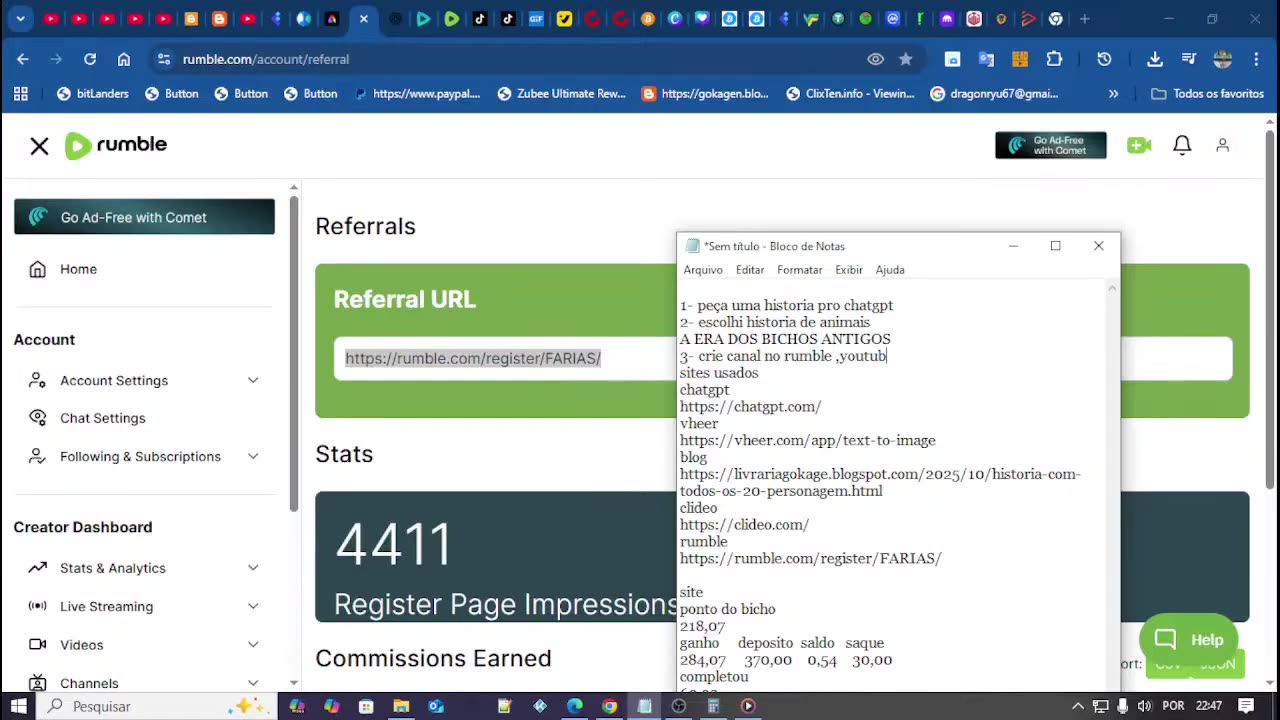Click the taskbar clock showing 22:47
1280x720 pixels.
1209,706
